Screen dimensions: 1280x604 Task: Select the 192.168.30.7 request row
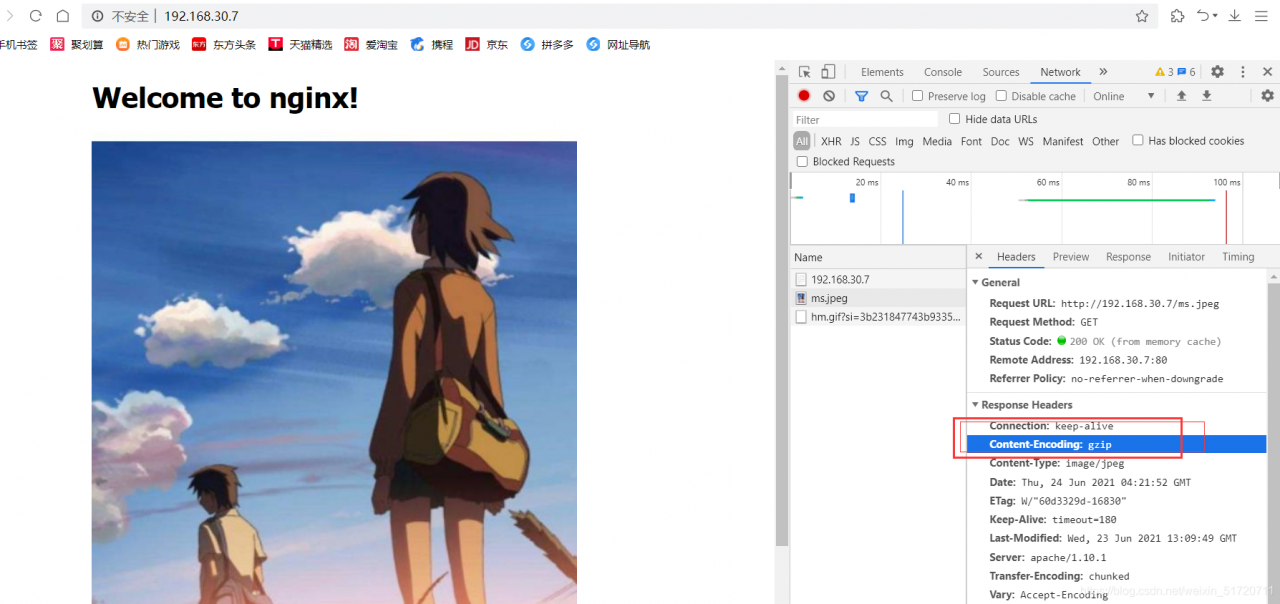pos(878,280)
